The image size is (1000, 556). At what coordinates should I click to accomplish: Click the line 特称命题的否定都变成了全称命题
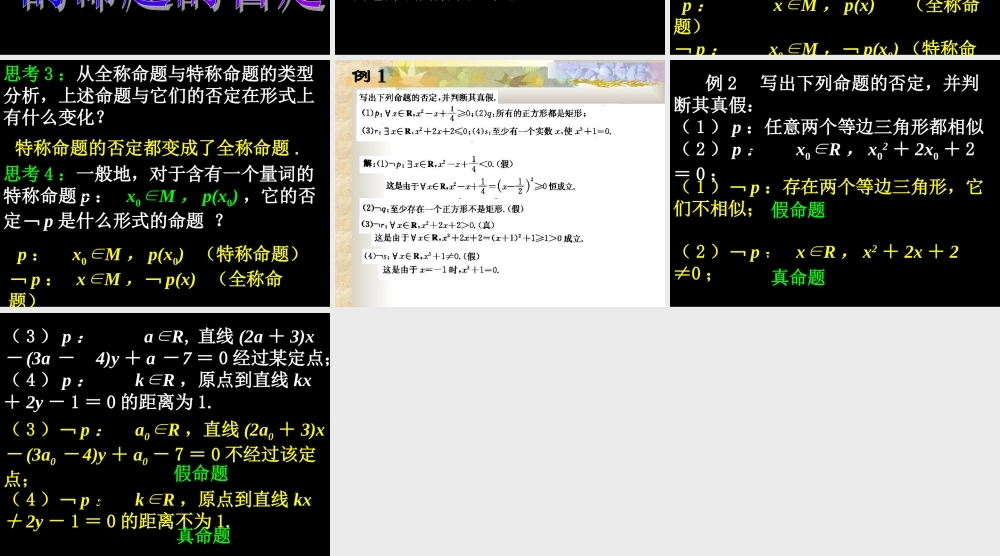click(x=157, y=148)
